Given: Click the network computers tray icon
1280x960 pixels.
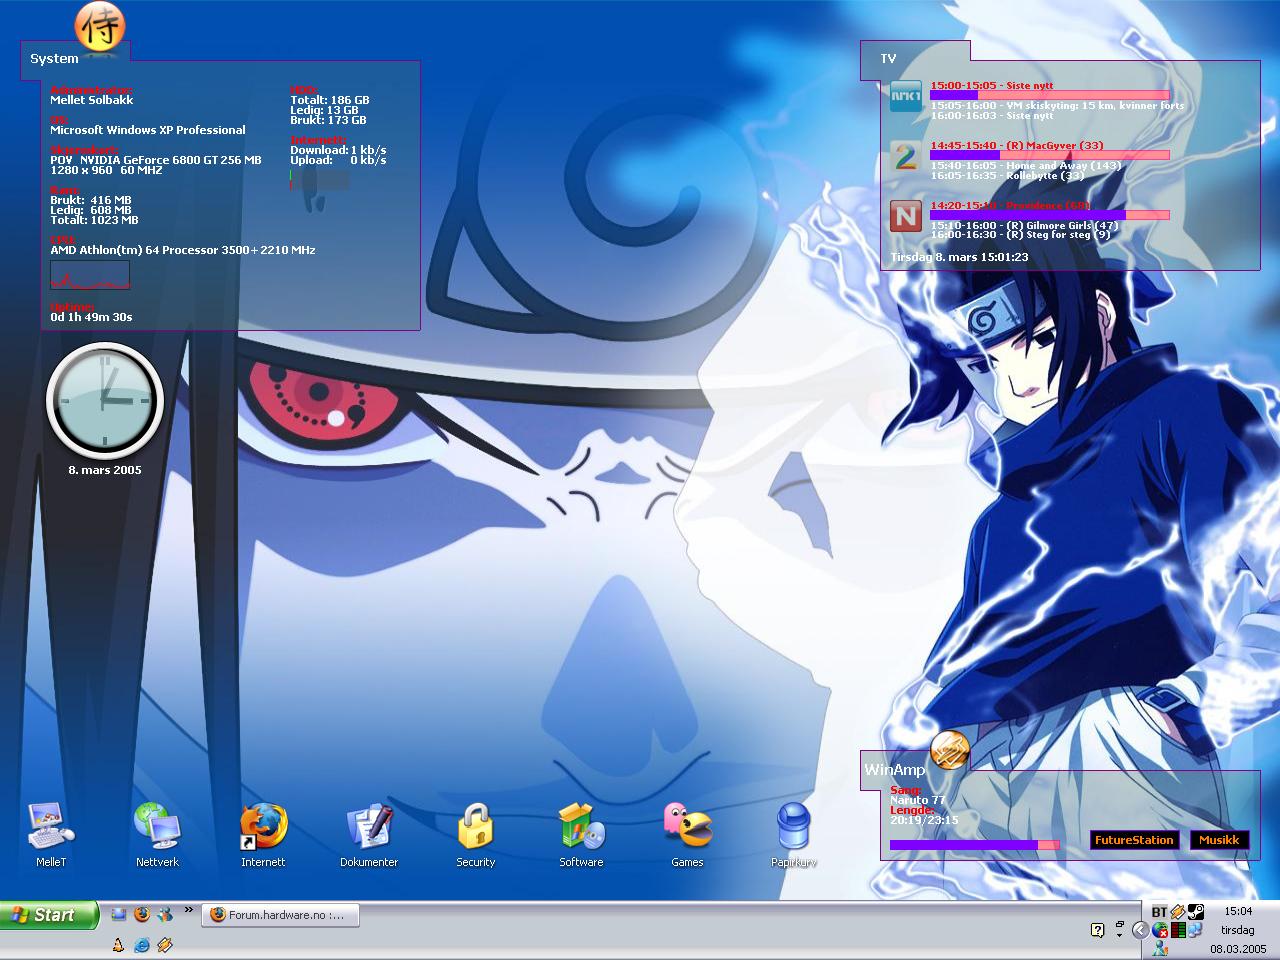Looking at the screenshot, I should (1195, 930).
